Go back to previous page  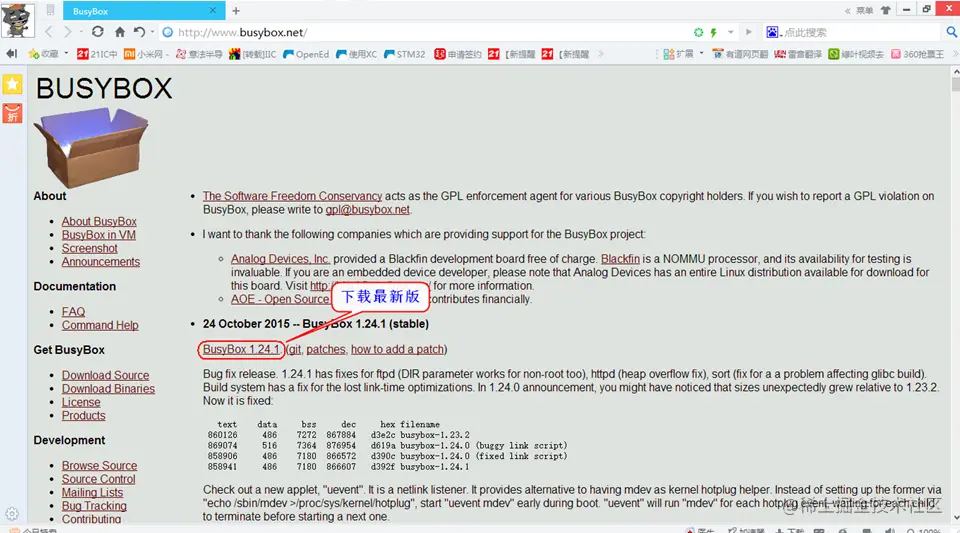pyautogui.click(x=50, y=32)
